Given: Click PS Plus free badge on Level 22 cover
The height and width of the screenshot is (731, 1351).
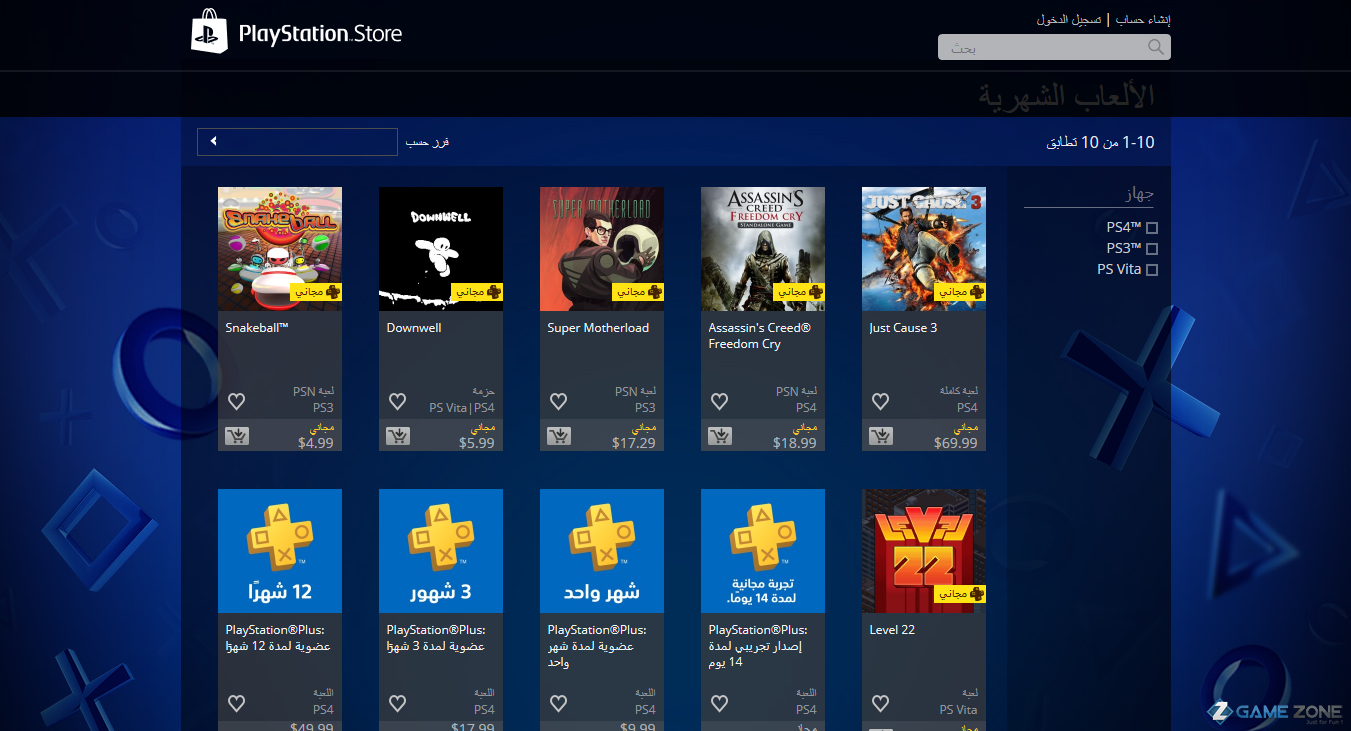Looking at the screenshot, I should [960, 594].
